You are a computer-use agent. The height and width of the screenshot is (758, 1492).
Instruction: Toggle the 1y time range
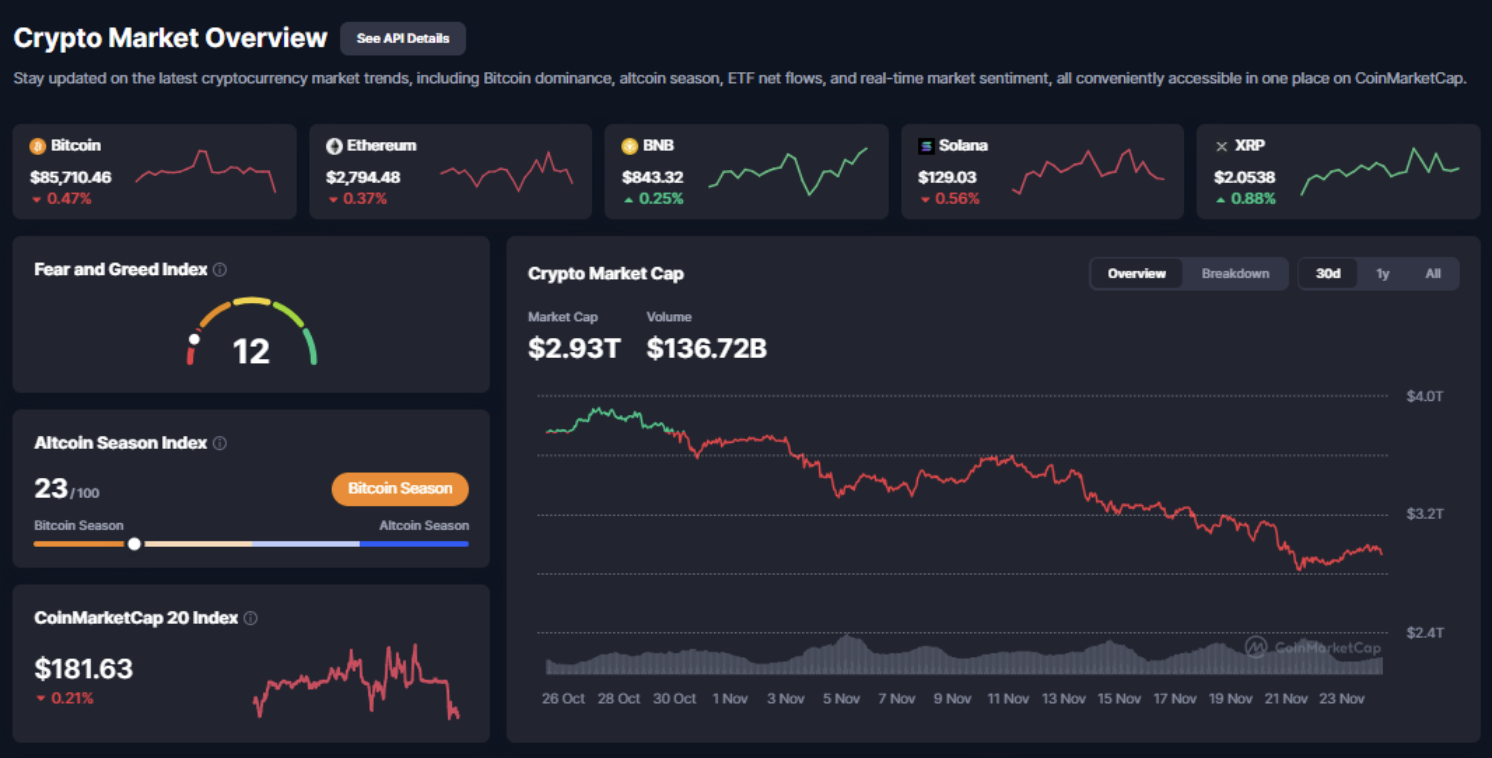click(1382, 273)
